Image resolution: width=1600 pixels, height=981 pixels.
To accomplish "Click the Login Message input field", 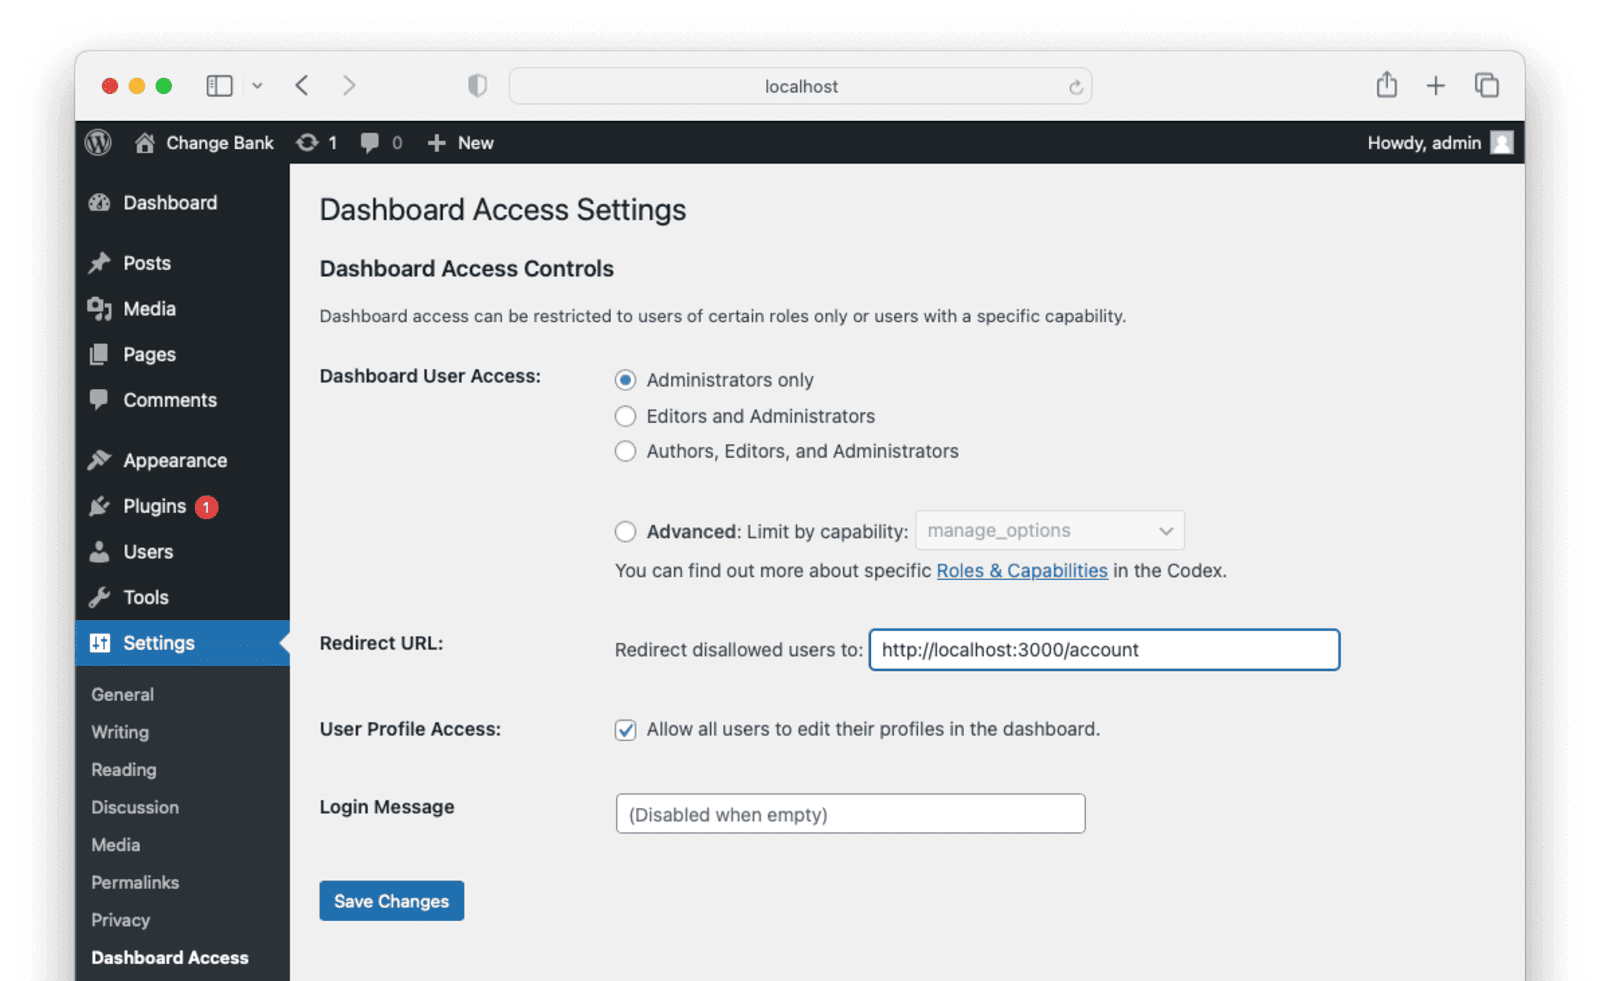I will pos(850,813).
